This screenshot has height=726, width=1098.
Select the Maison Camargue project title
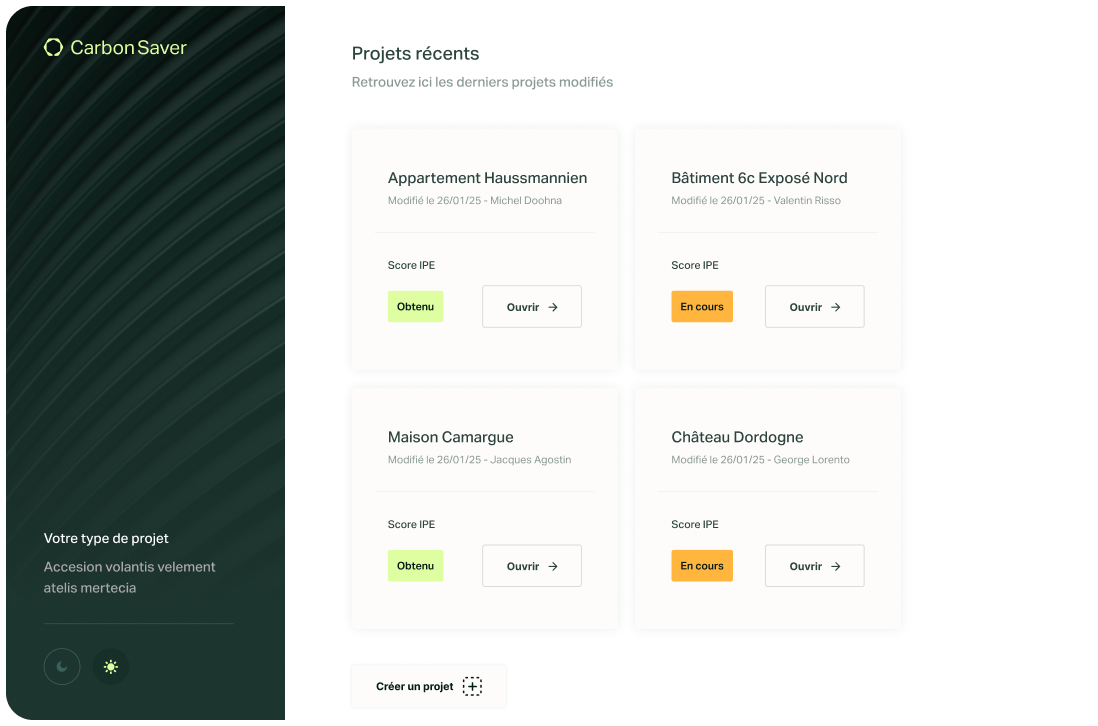450,437
